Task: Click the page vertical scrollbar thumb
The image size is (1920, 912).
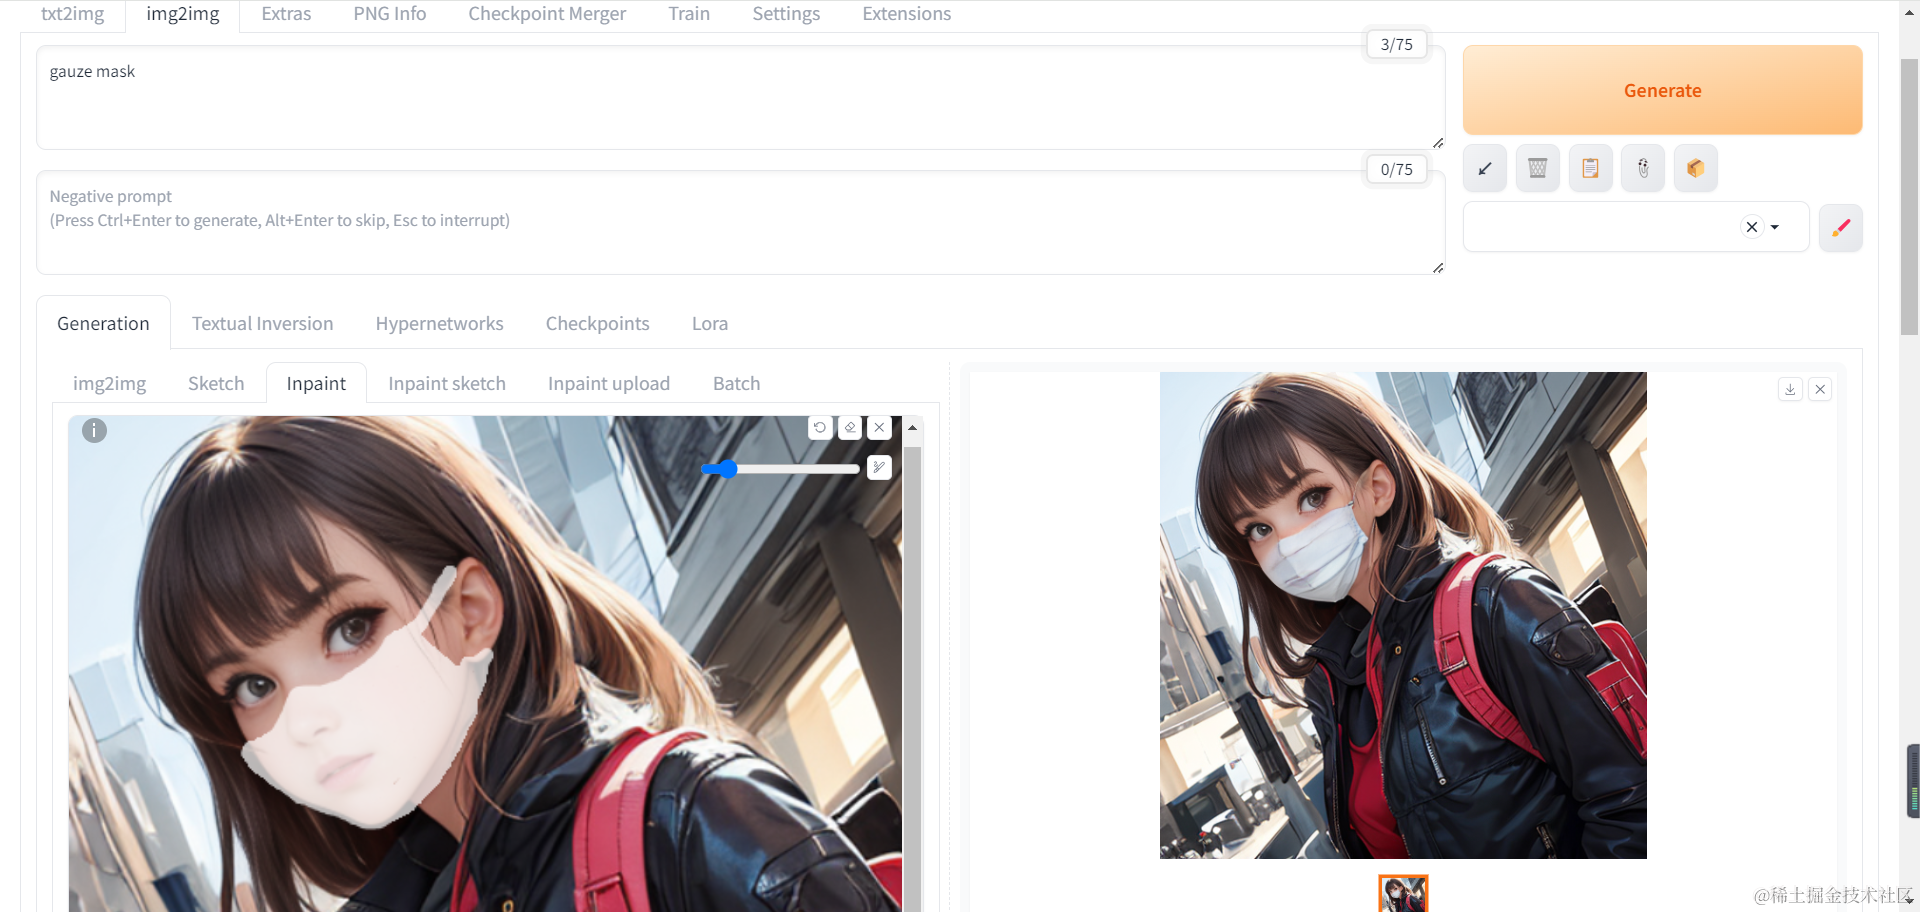Action: click(1909, 197)
